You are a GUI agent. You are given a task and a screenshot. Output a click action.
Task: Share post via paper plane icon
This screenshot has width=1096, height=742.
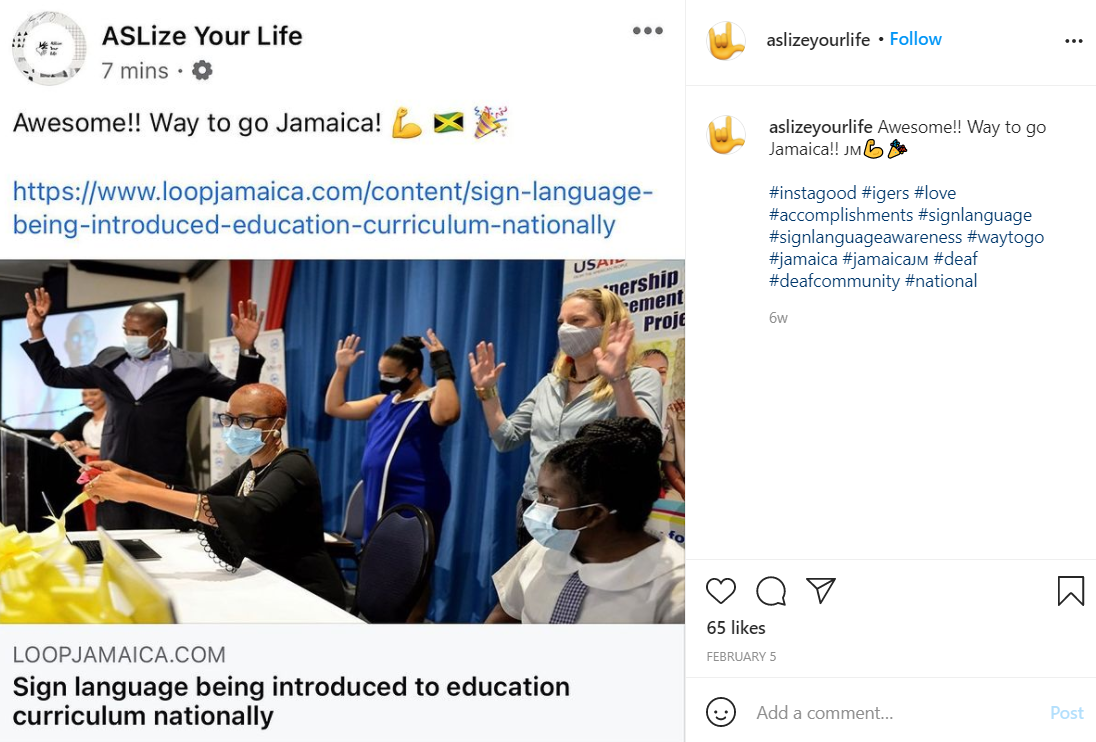pyautogui.click(x=821, y=591)
